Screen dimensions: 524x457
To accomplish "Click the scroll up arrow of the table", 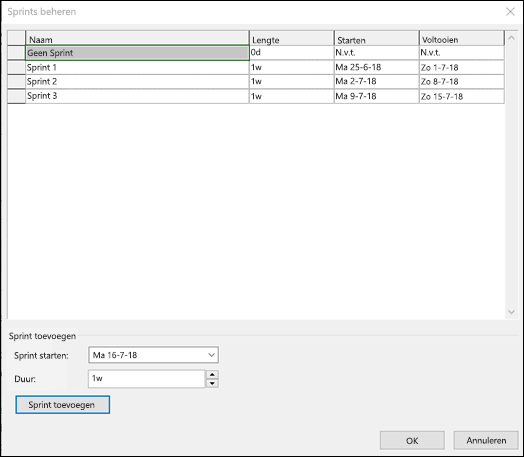I will click(x=511, y=38).
